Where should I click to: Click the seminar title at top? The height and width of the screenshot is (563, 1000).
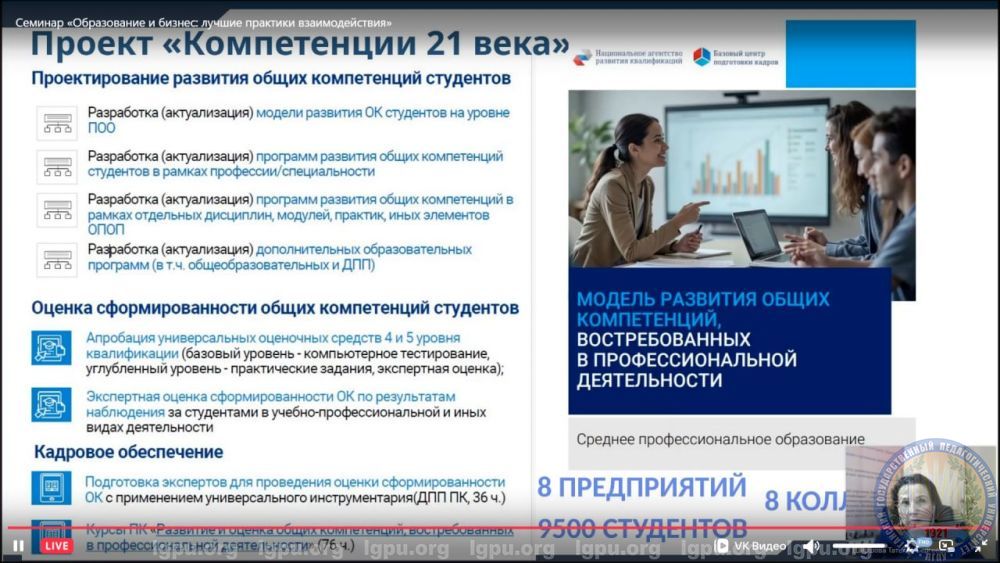pyautogui.click(x=203, y=22)
